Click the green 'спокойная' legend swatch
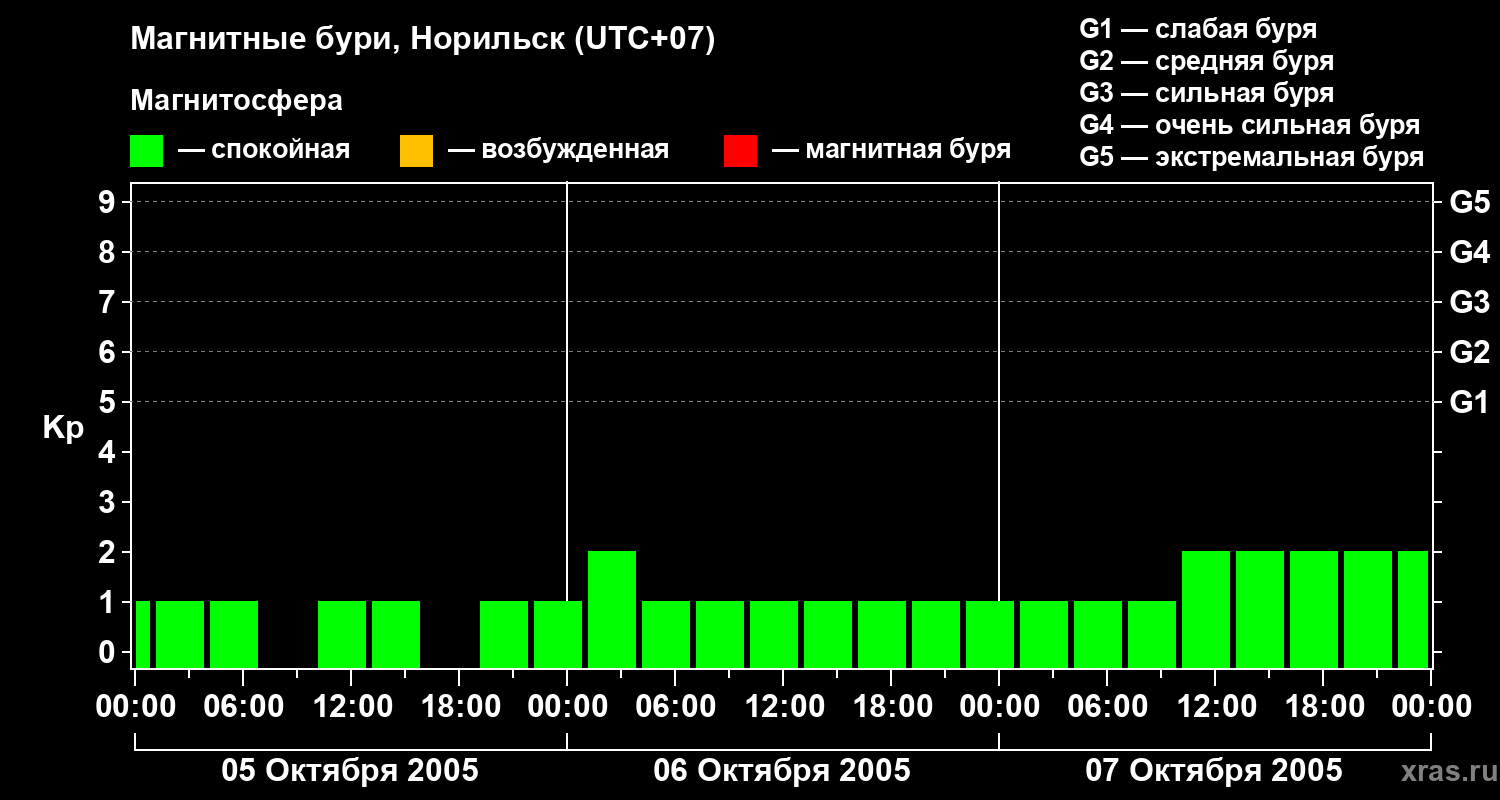The width and height of the screenshot is (1500, 800). [146, 150]
